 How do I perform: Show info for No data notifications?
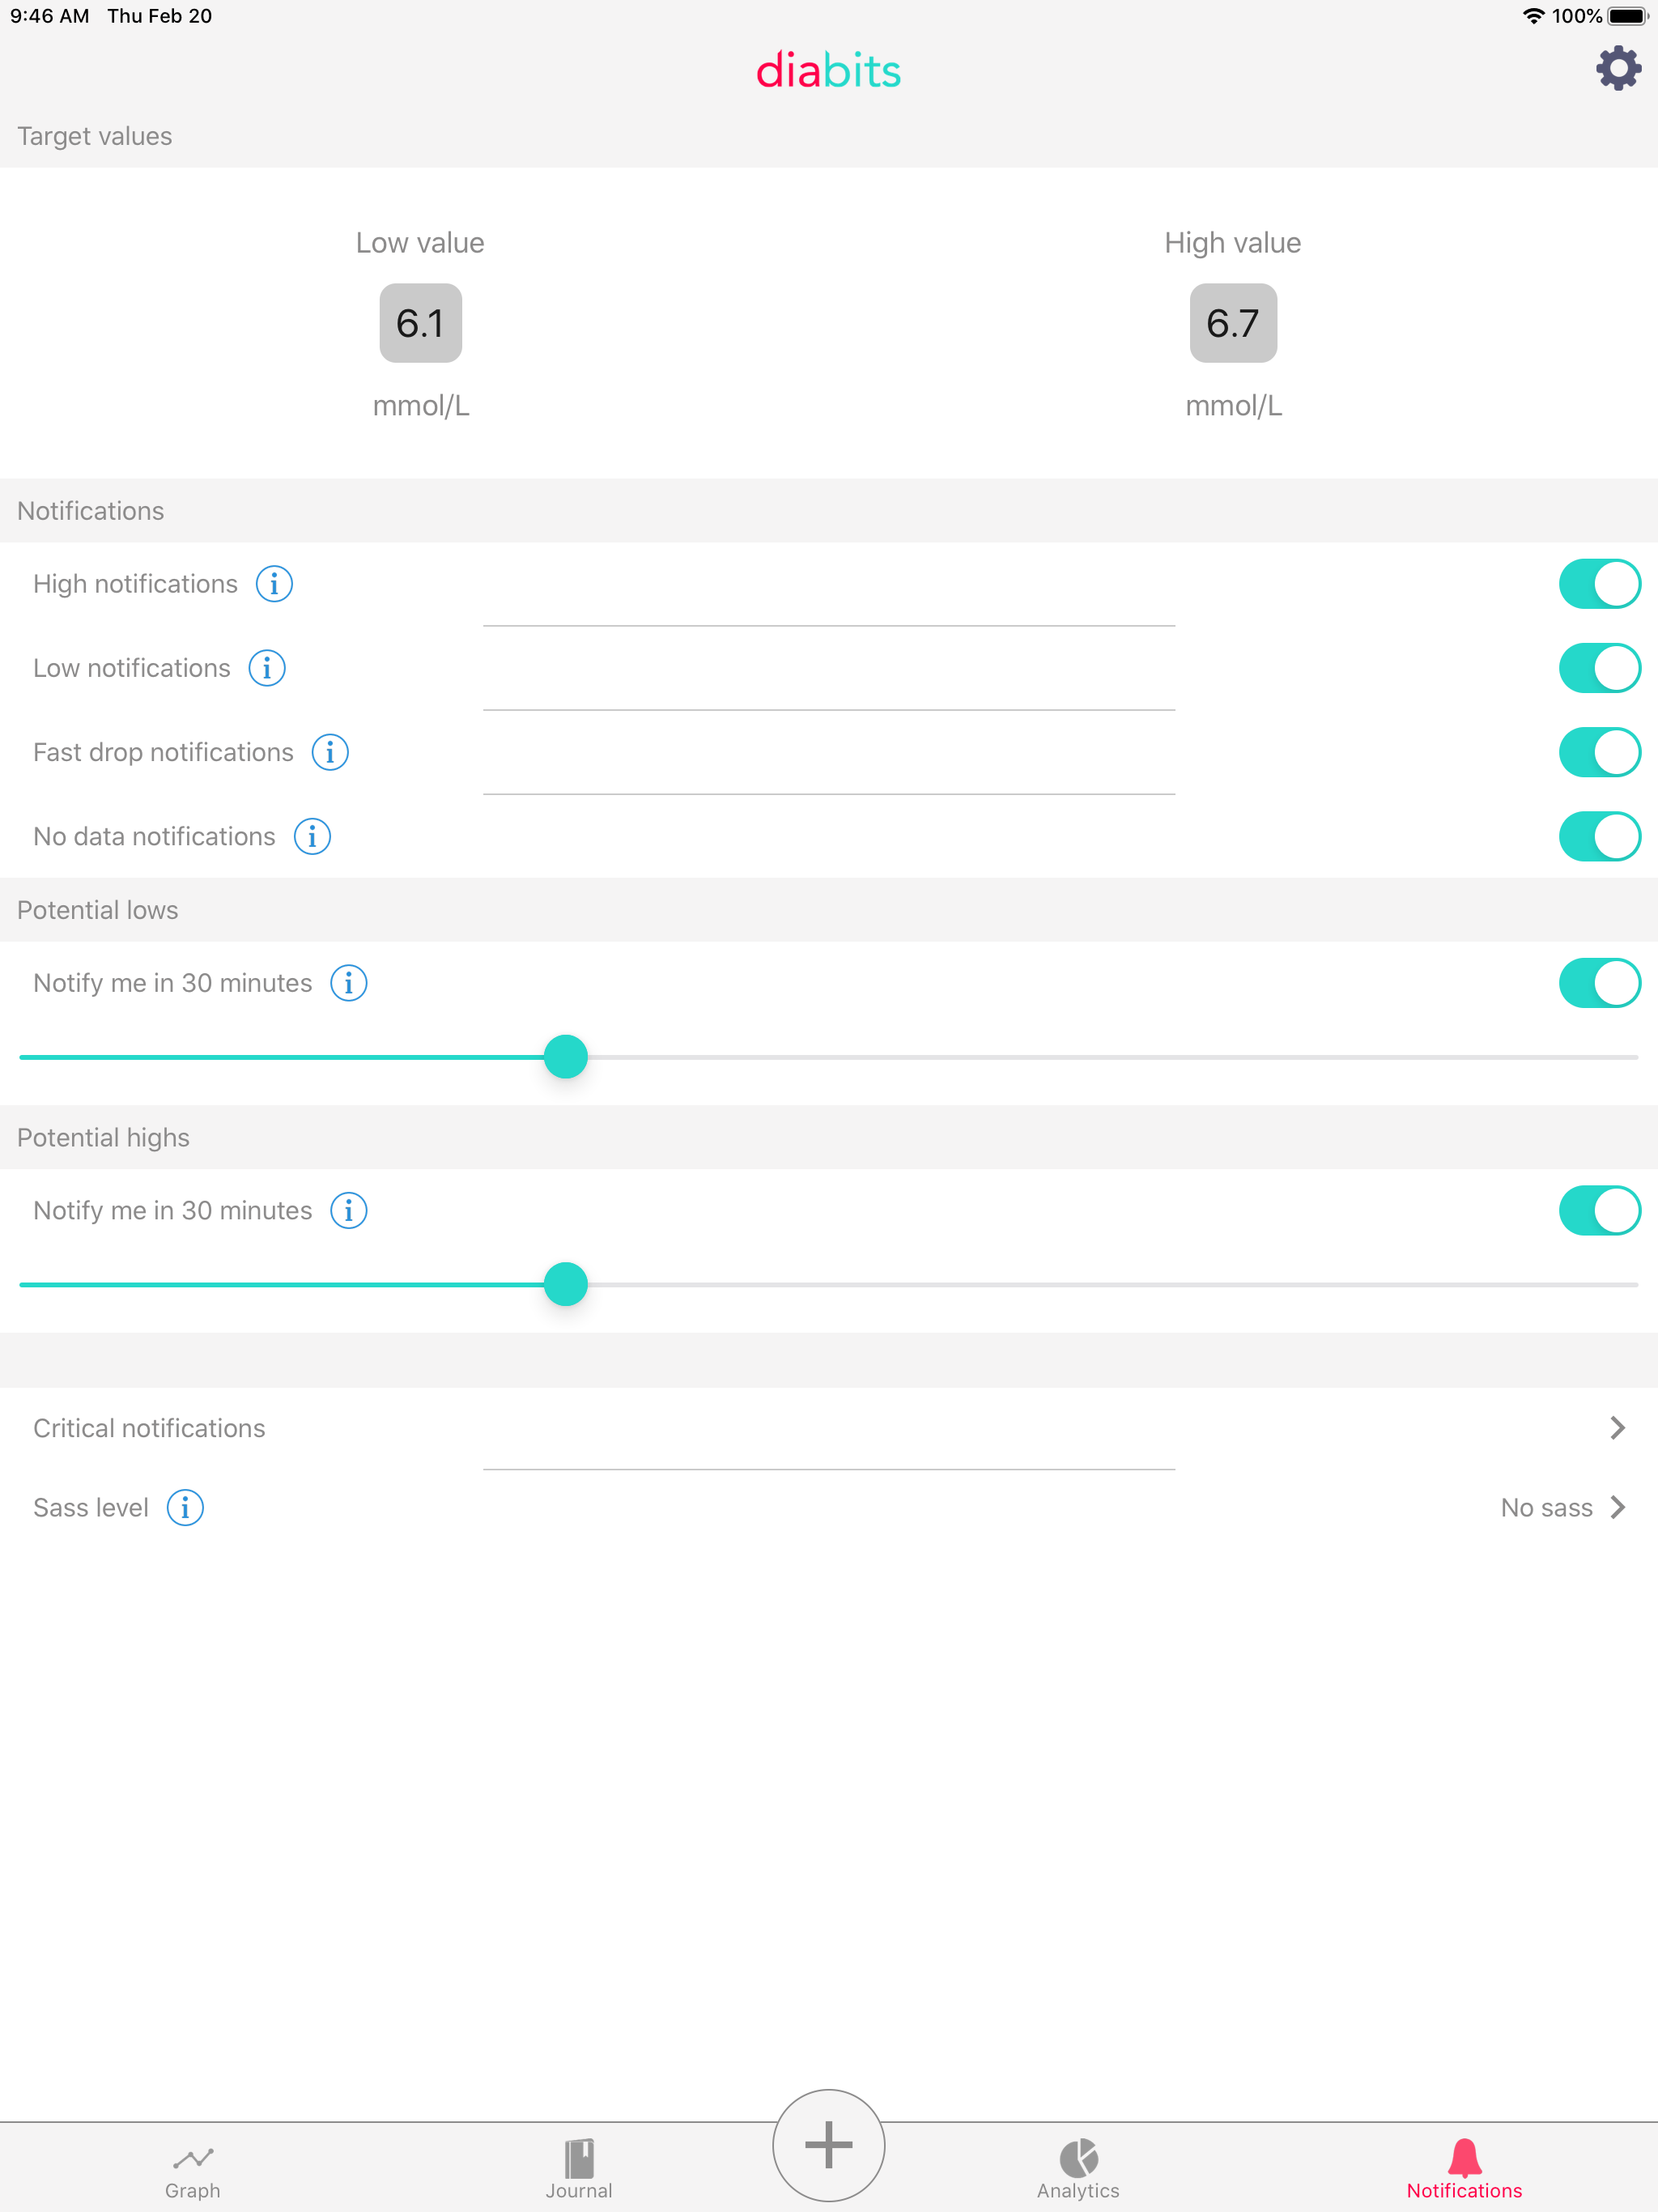[312, 836]
